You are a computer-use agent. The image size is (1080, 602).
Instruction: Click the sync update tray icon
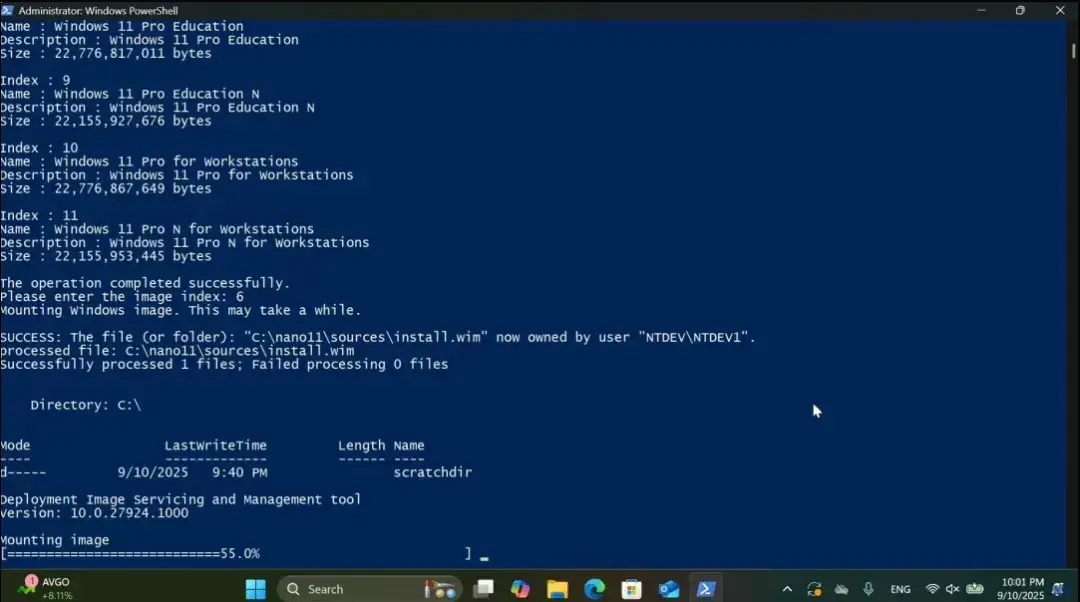tap(814, 589)
